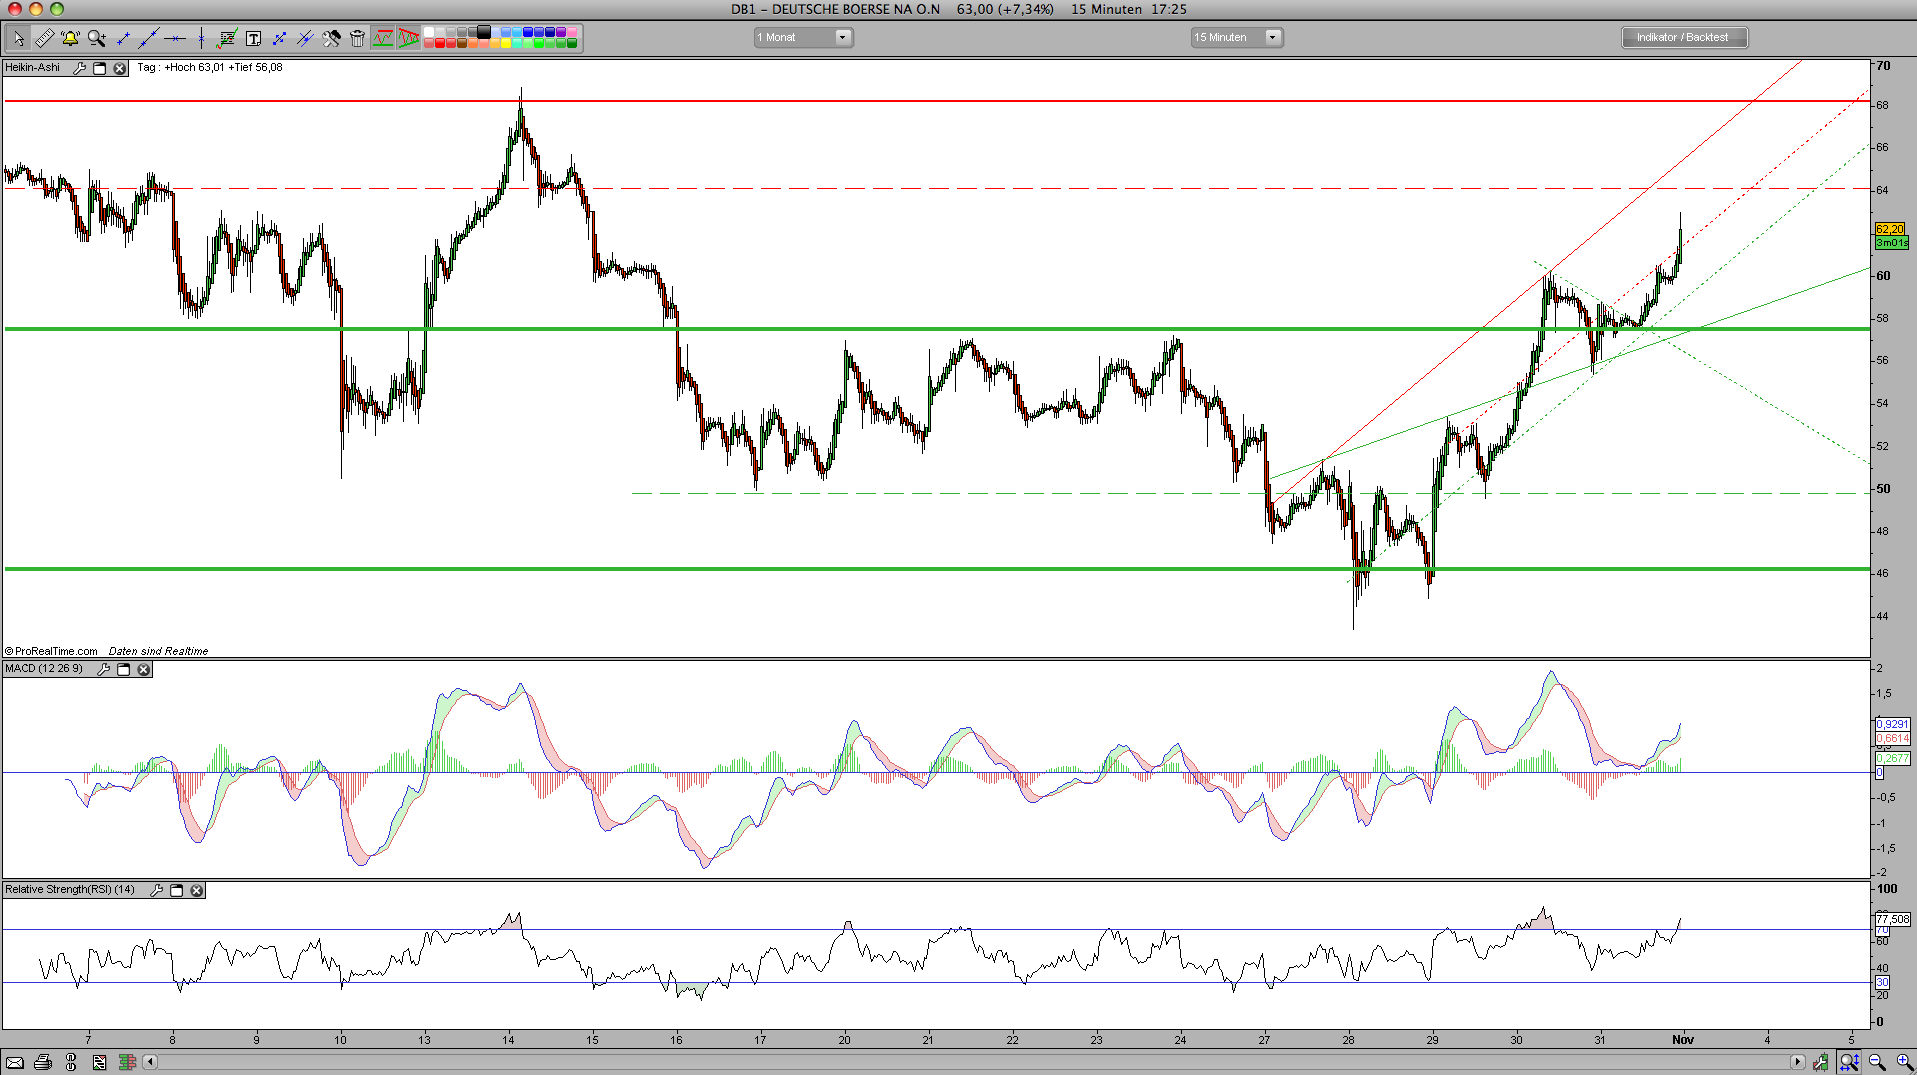
Task: Select the Relative Strength(RSI) (14) label
Action: pos(70,890)
